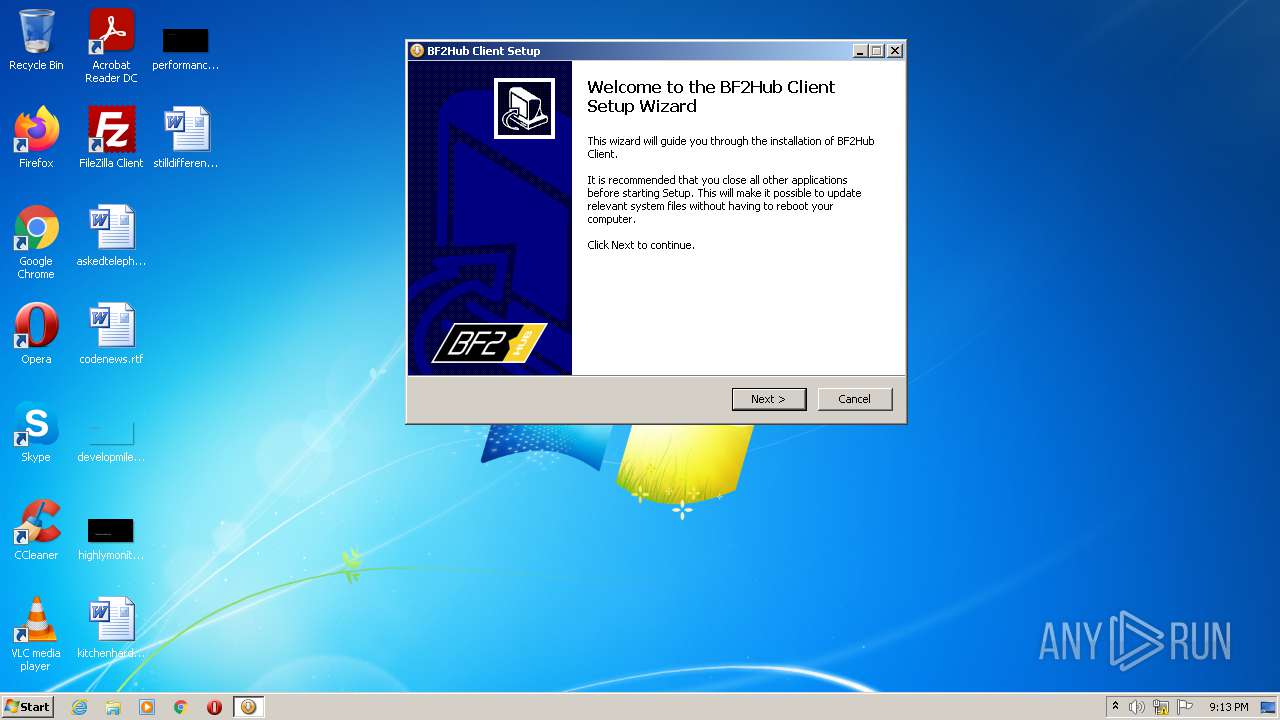1280x720 pixels.
Task: Launch VLC media player shortcut
Action: click(36, 634)
